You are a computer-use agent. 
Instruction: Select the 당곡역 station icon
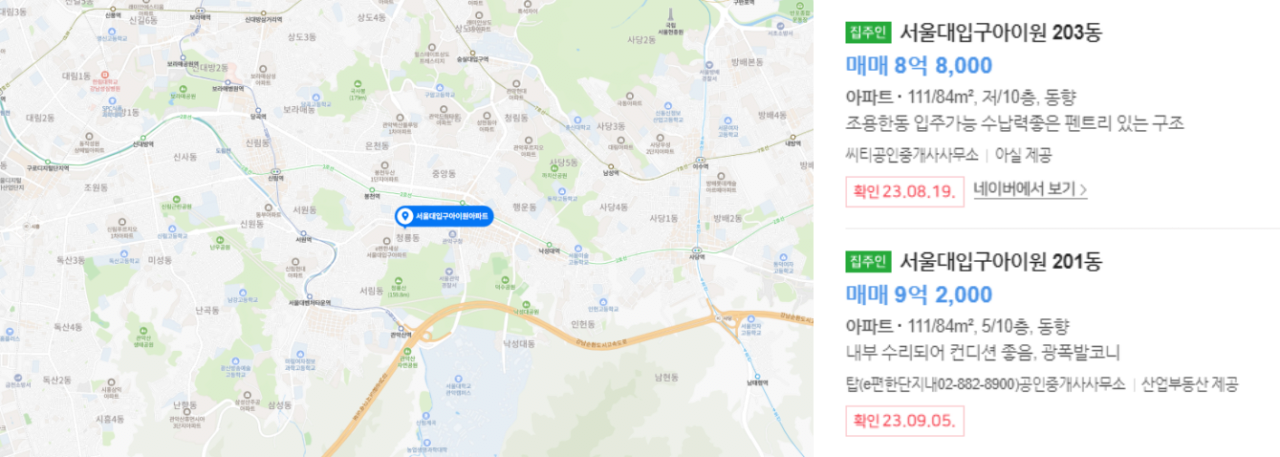tap(259, 109)
